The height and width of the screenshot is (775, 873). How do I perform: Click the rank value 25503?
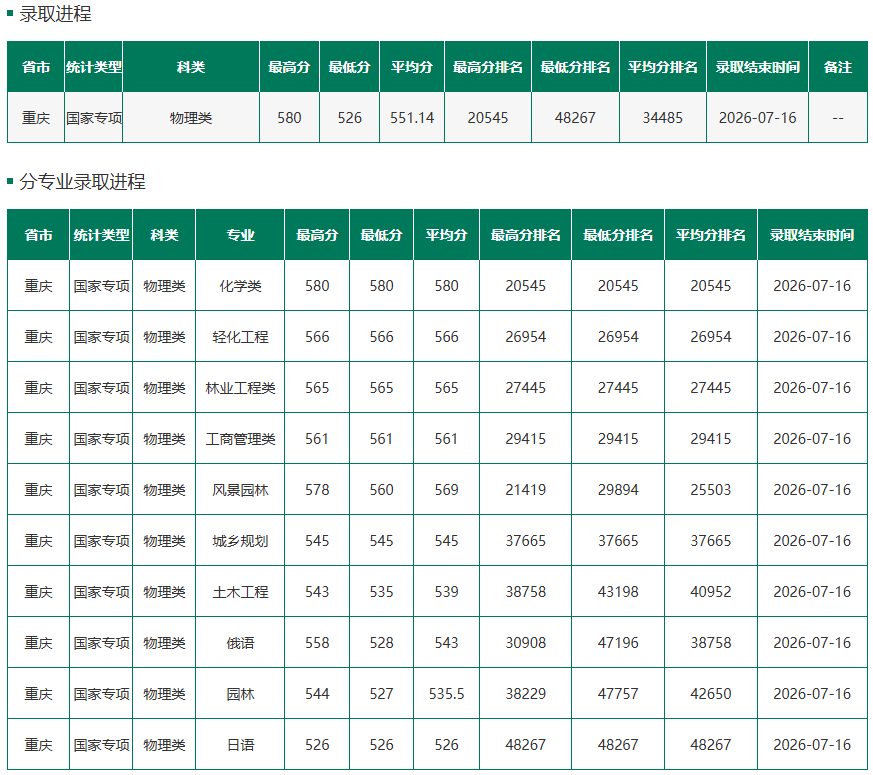(x=710, y=490)
